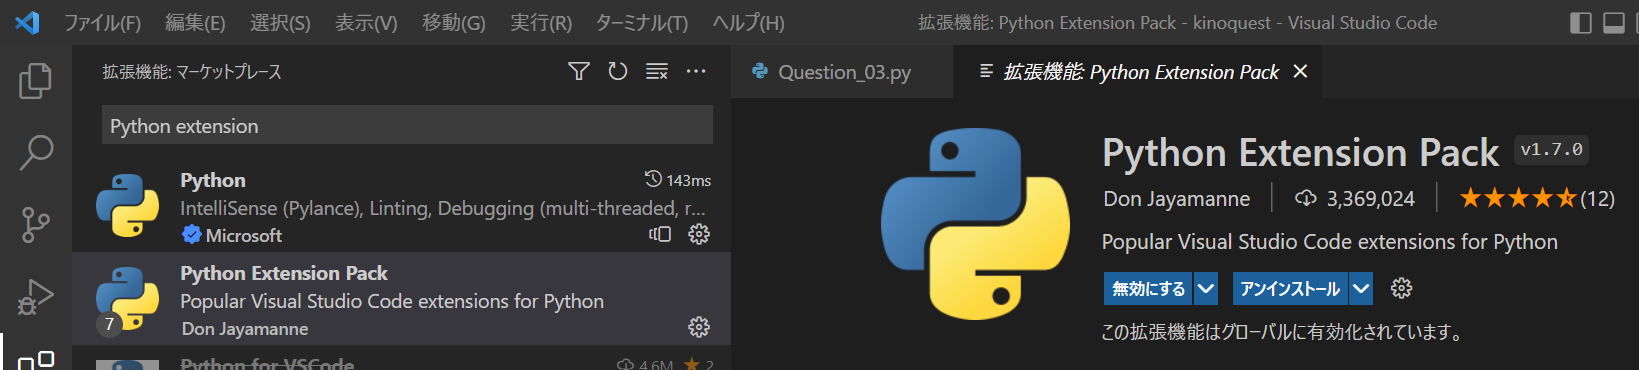Click the filter extensions funnel icon
1639x370 pixels.
pos(579,71)
